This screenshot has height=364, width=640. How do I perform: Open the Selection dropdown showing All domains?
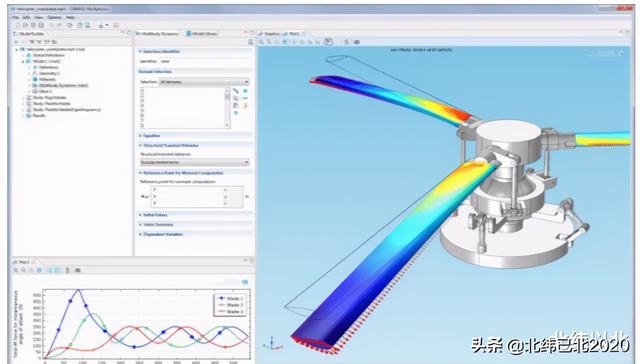pyautogui.click(x=204, y=82)
